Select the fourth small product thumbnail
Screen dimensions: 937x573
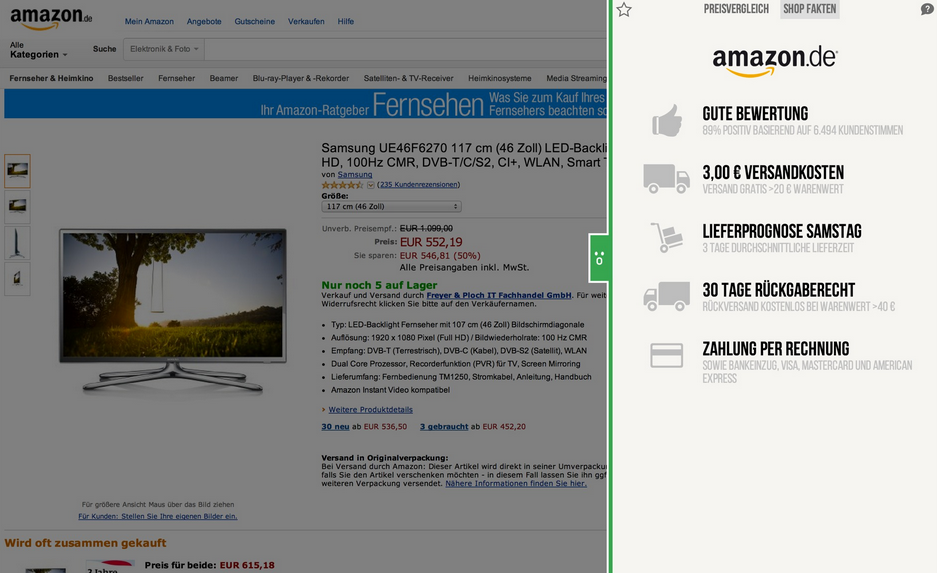[x=17, y=278]
